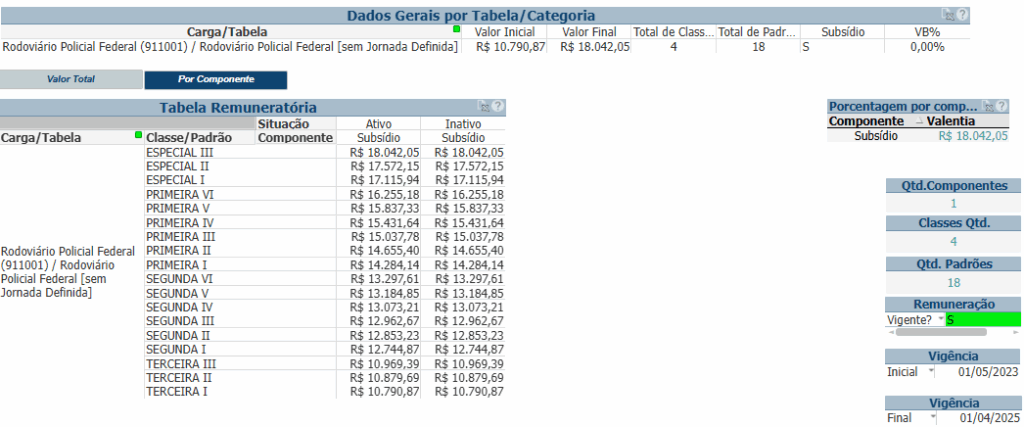Click the Classes Qtd. value 4
The height and width of the screenshot is (427, 1024).
[x=953, y=242]
